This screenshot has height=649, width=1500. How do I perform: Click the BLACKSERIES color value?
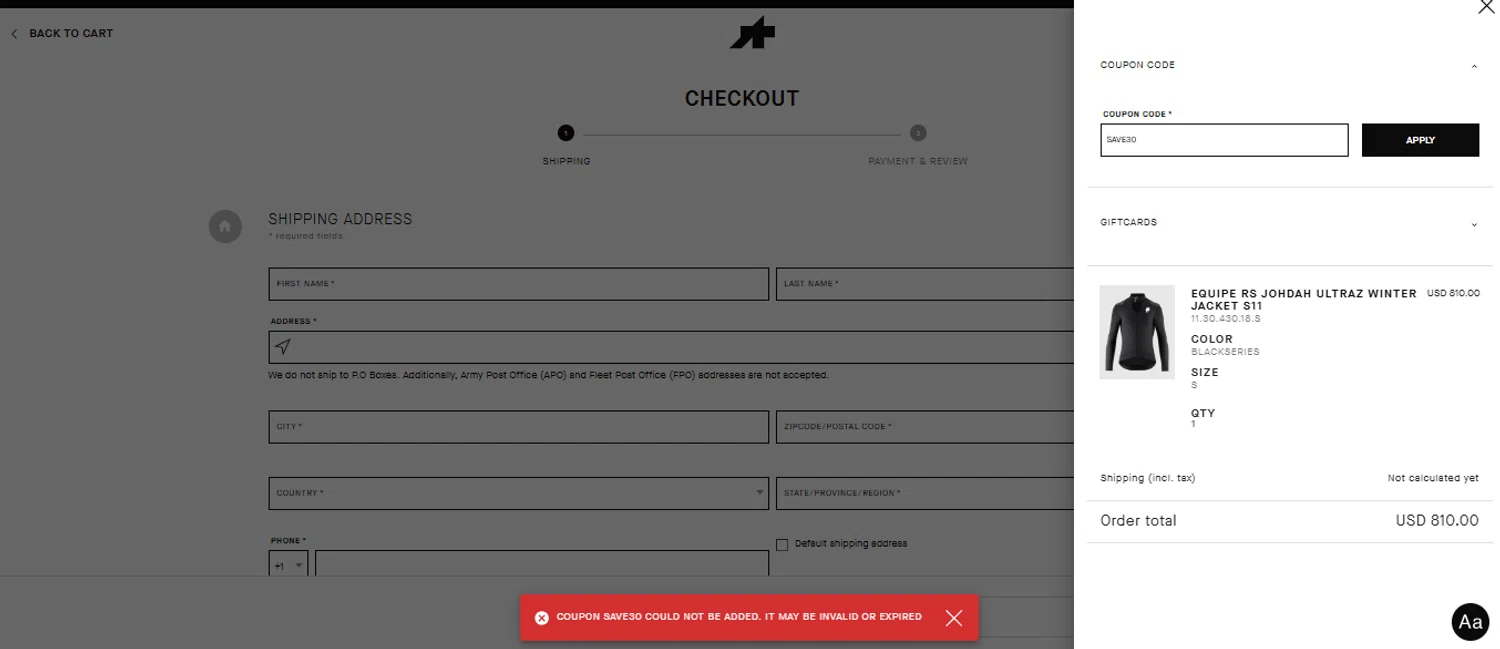[1225, 352]
